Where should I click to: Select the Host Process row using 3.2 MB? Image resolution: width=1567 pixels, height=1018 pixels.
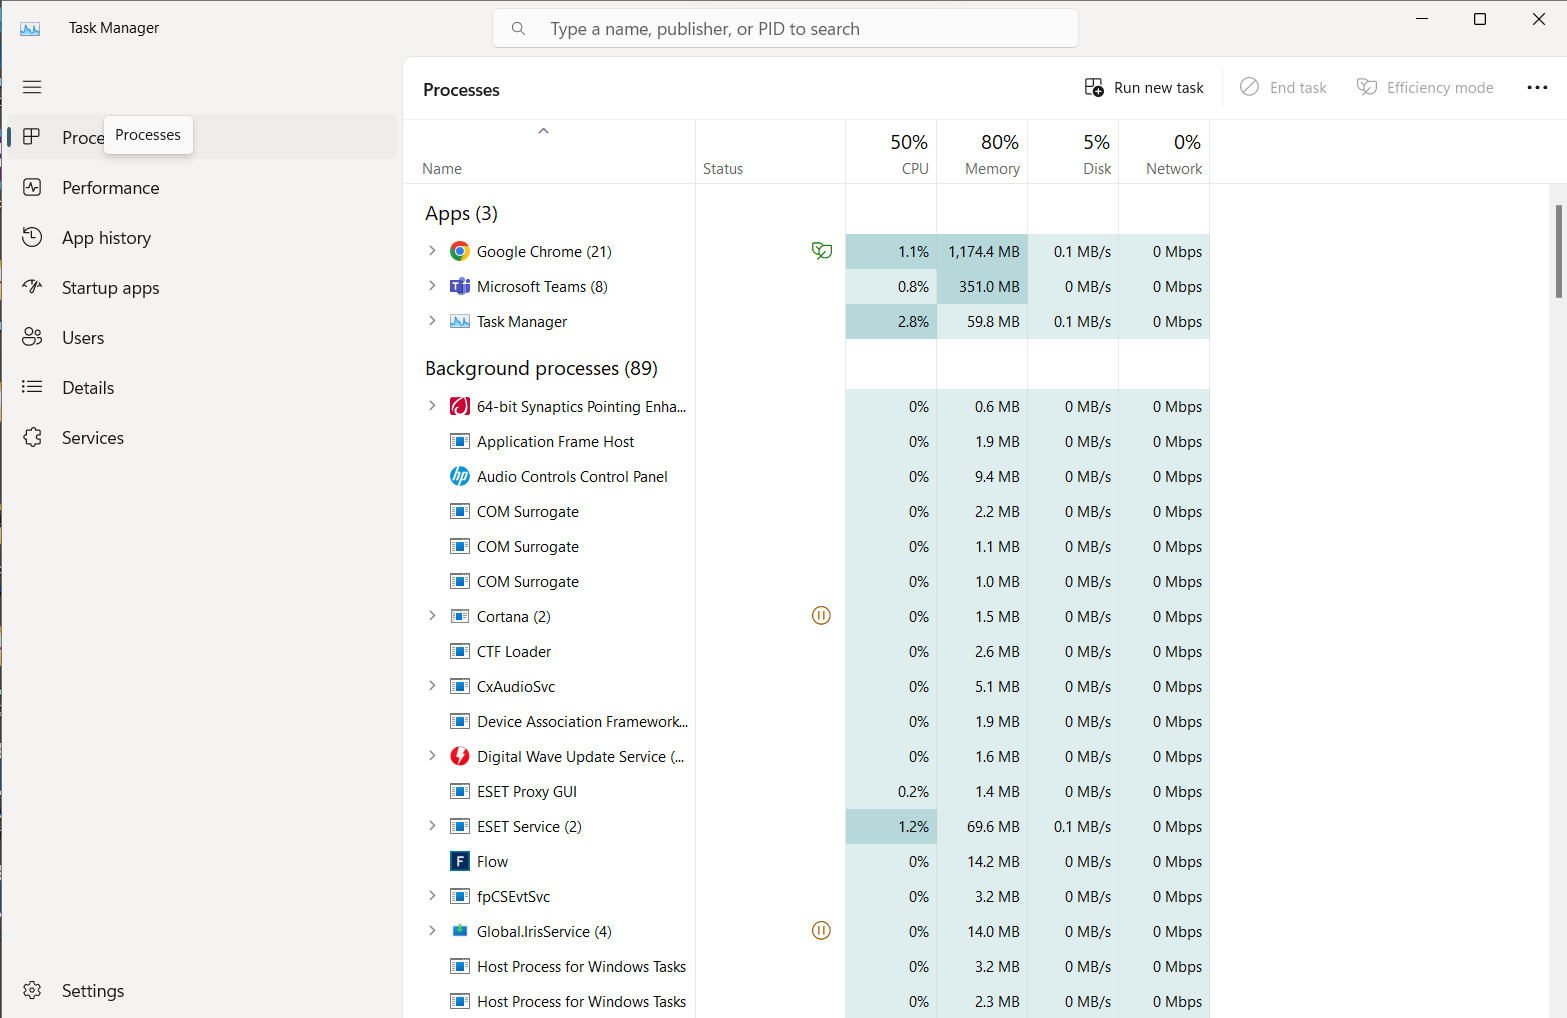tap(807, 966)
